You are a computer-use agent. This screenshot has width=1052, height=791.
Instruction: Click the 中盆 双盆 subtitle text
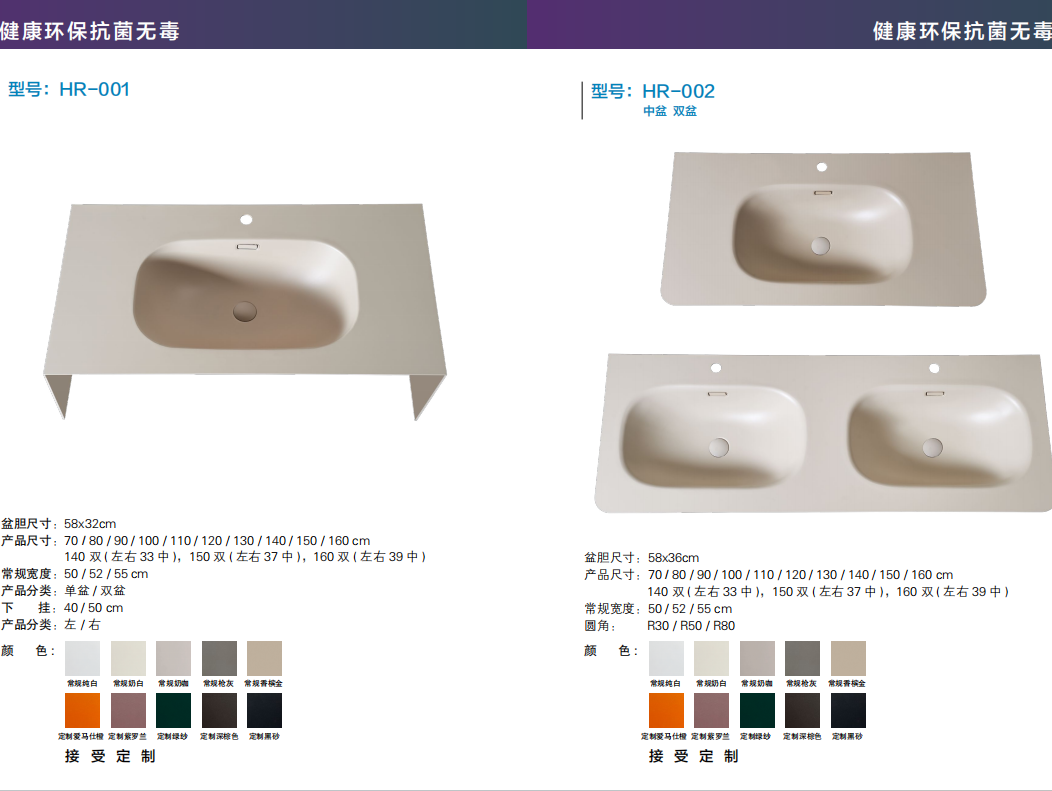[x=670, y=111]
